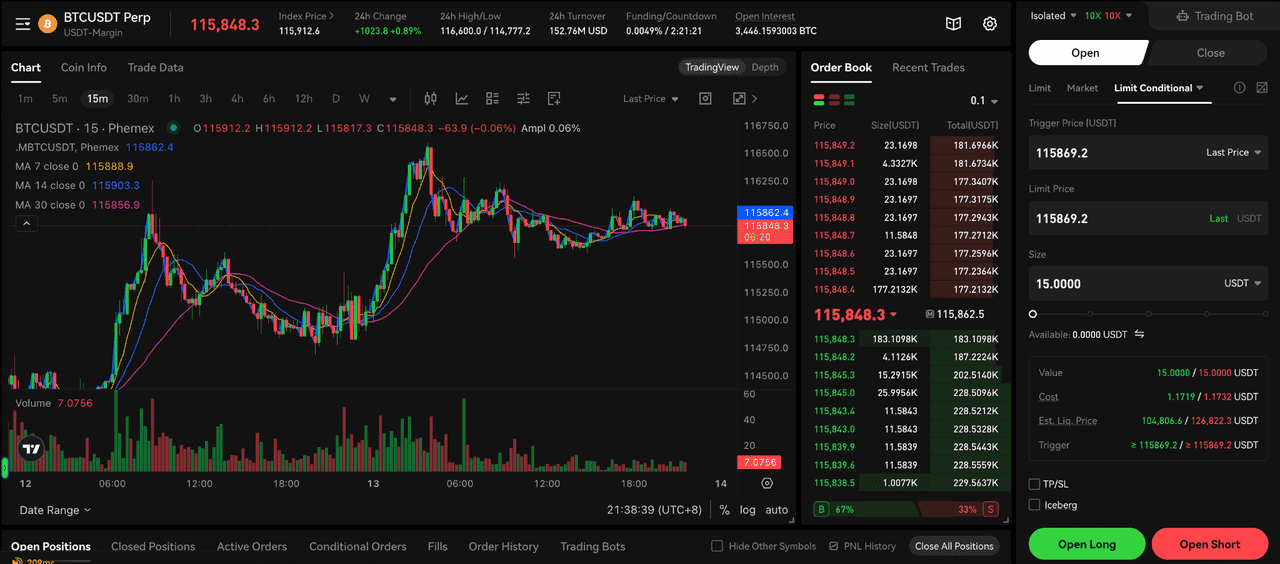Select the Market order tab

[x=1082, y=88]
